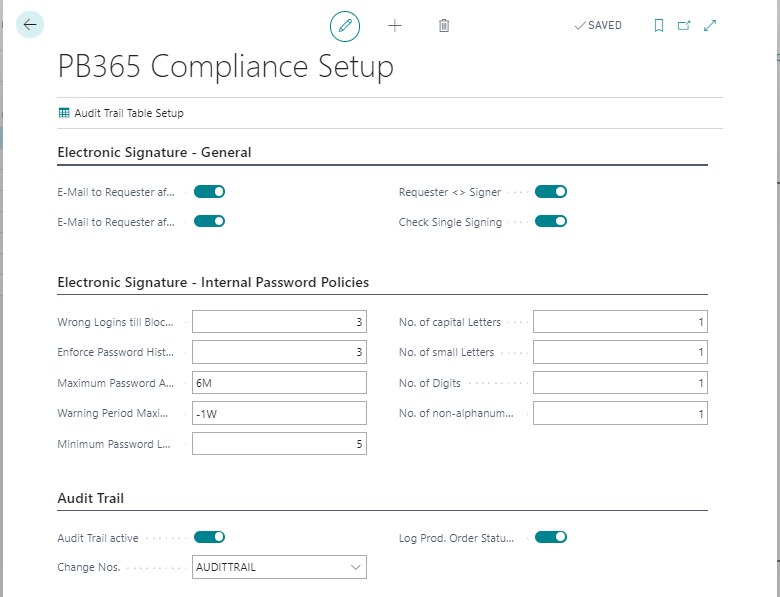Image resolution: width=780 pixels, height=597 pixels.
Task: Click Requester <> Signer label
Action: 450,192
